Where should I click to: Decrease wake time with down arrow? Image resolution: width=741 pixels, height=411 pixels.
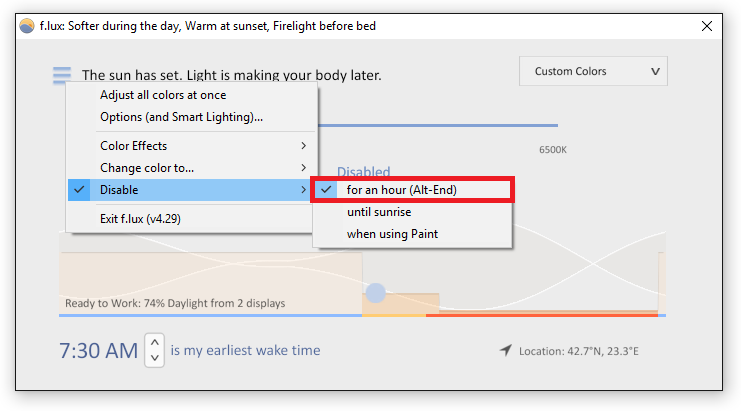tap(155, 358)
